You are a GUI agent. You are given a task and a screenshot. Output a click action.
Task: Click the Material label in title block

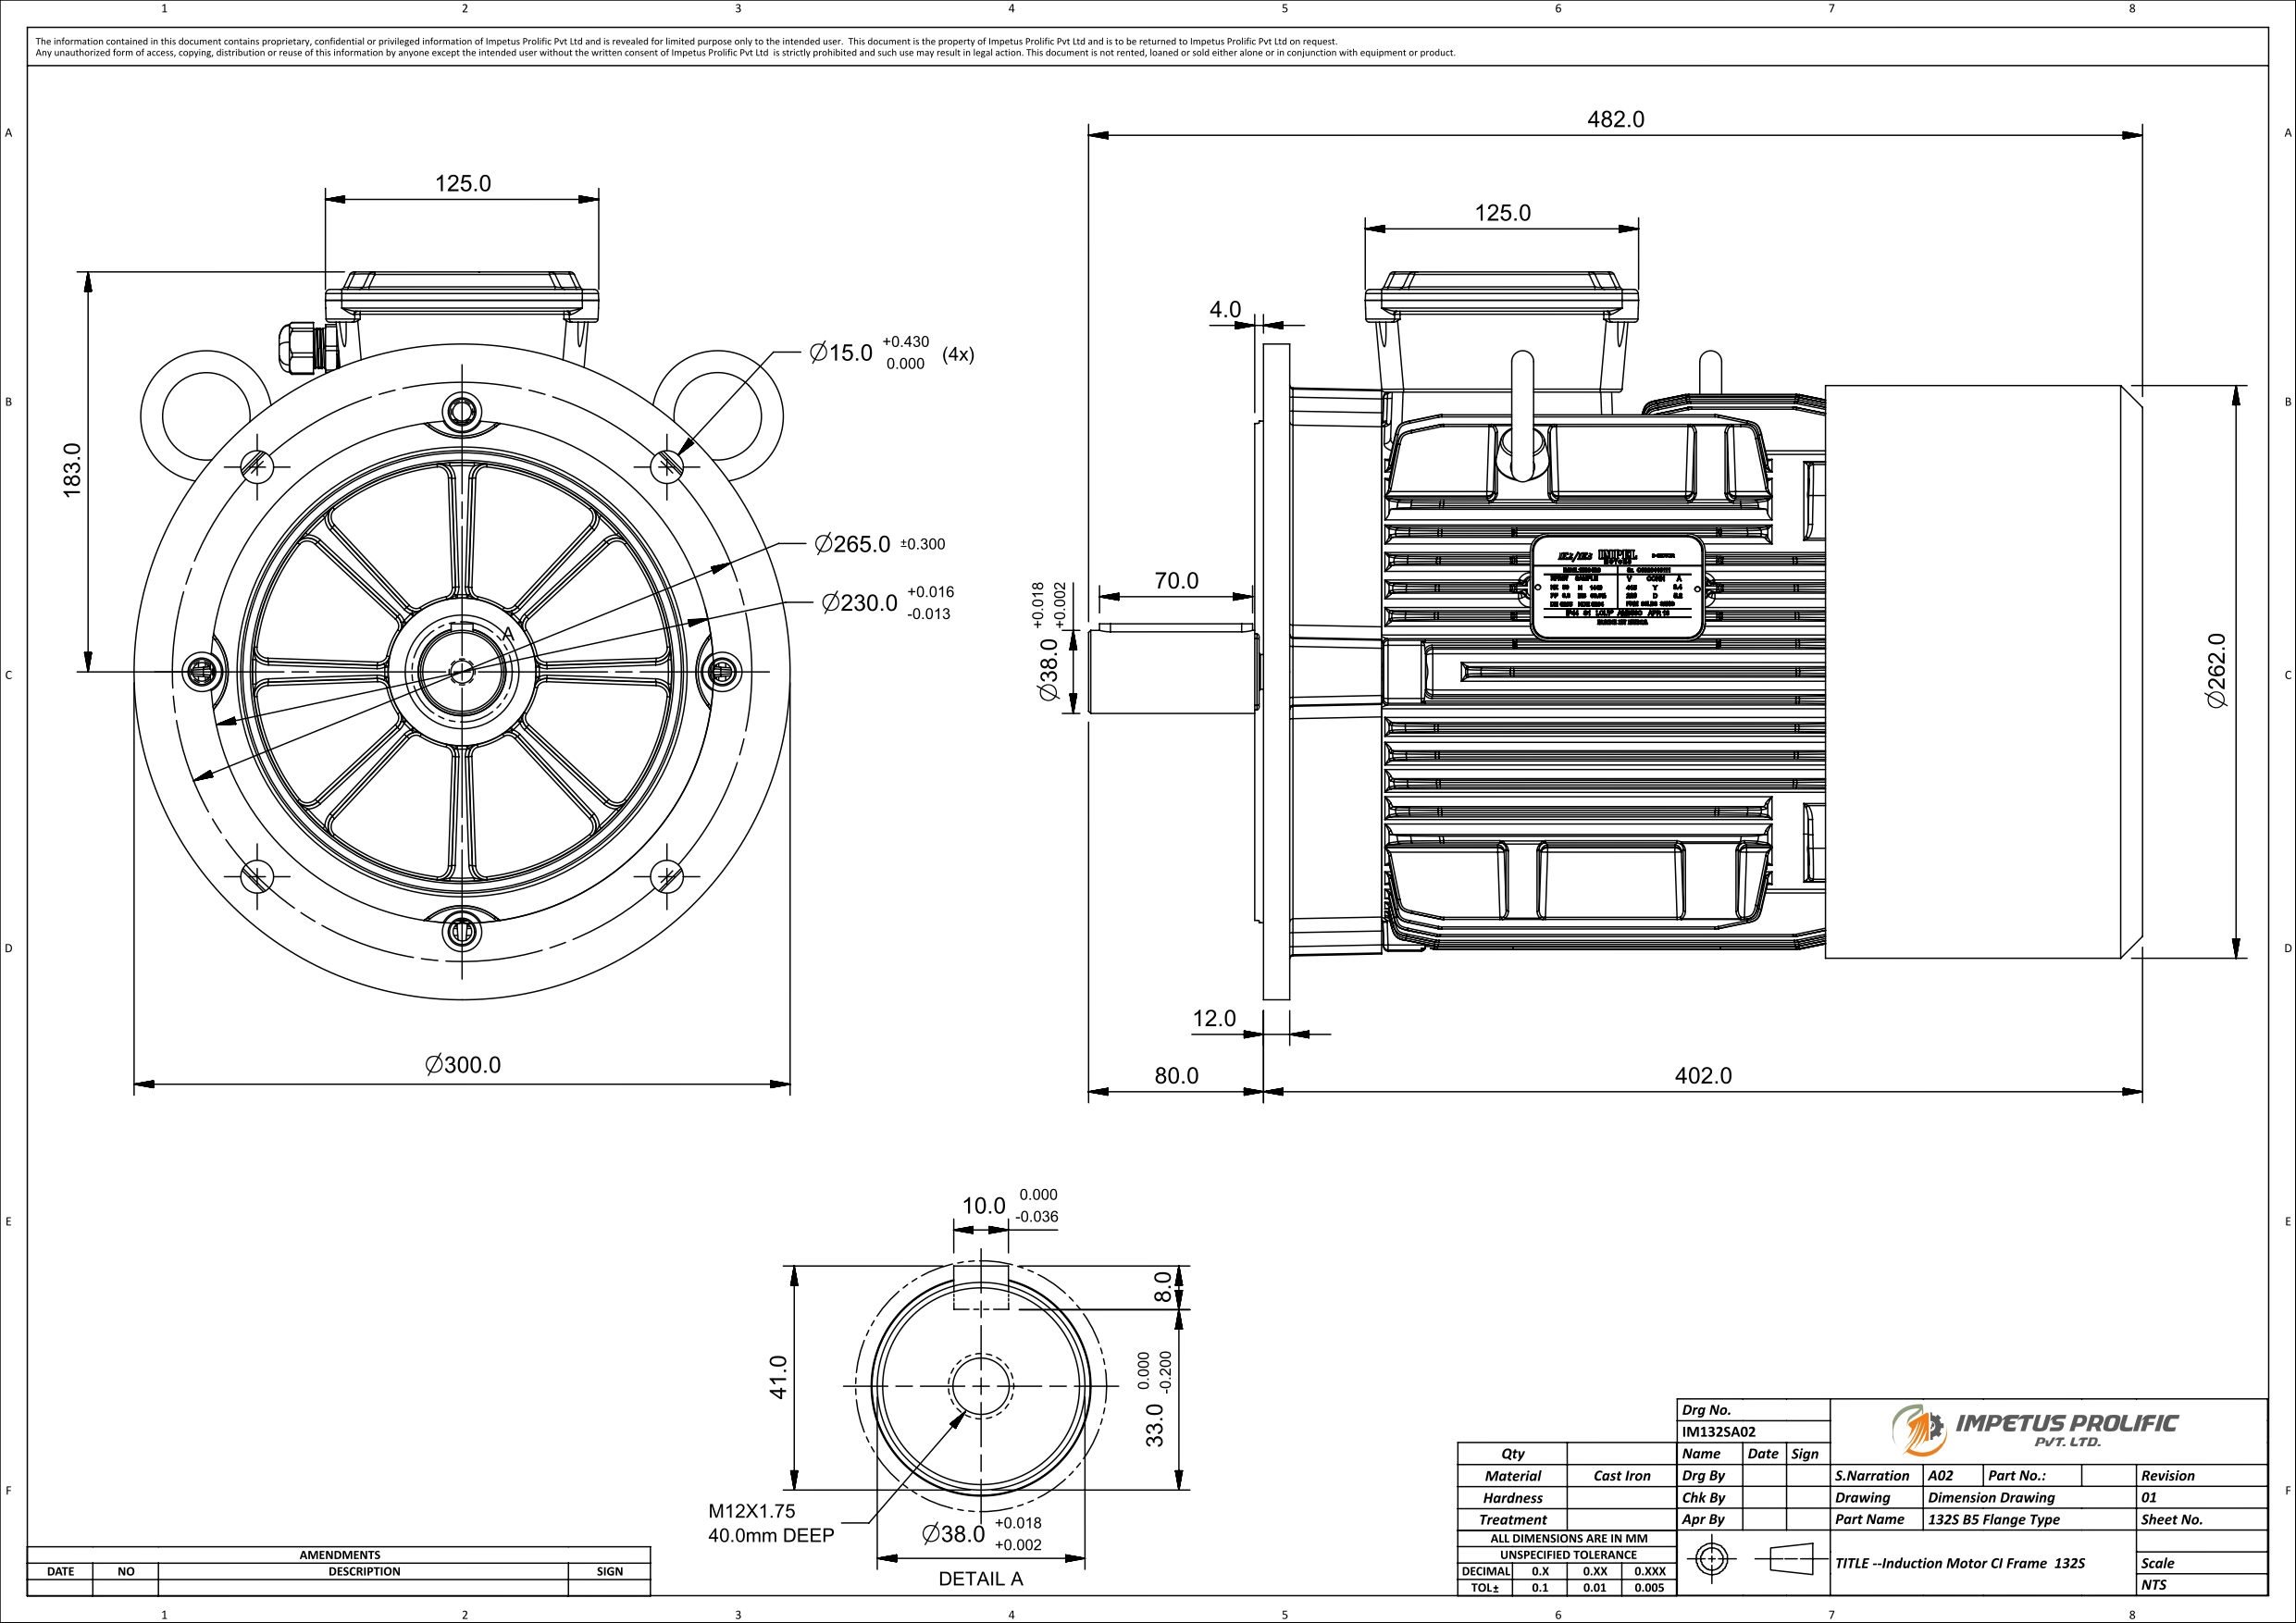pos(1512,1476)
